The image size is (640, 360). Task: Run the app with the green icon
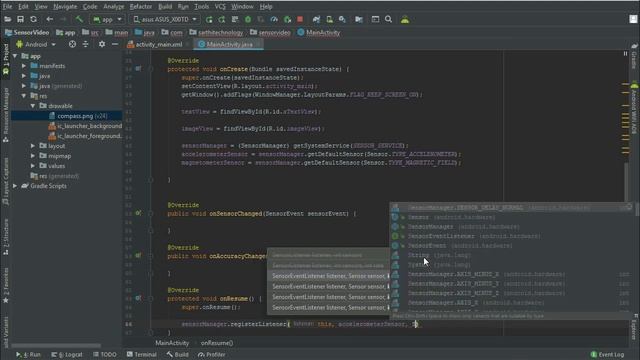pos(209,19)
